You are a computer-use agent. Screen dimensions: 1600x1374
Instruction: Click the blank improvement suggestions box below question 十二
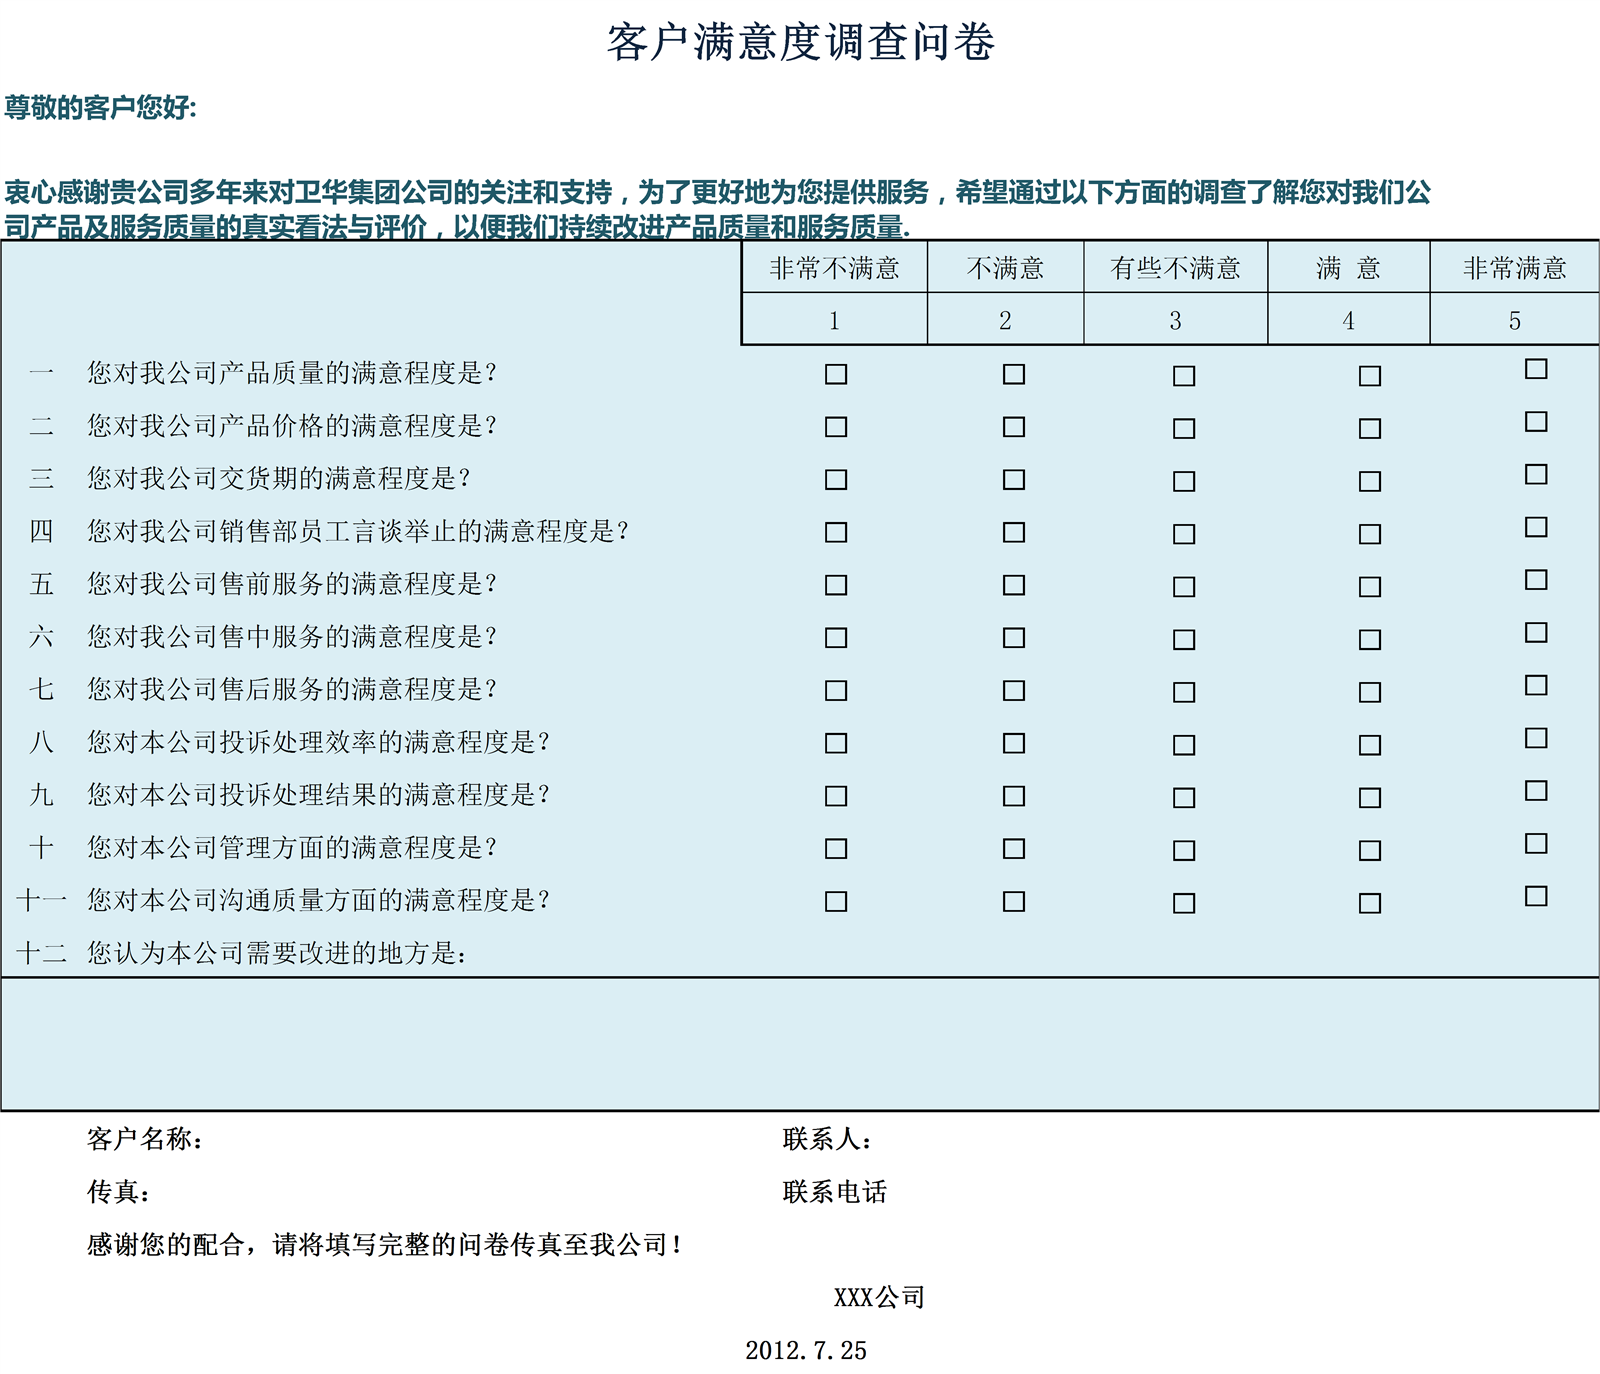coord(800,1043)
